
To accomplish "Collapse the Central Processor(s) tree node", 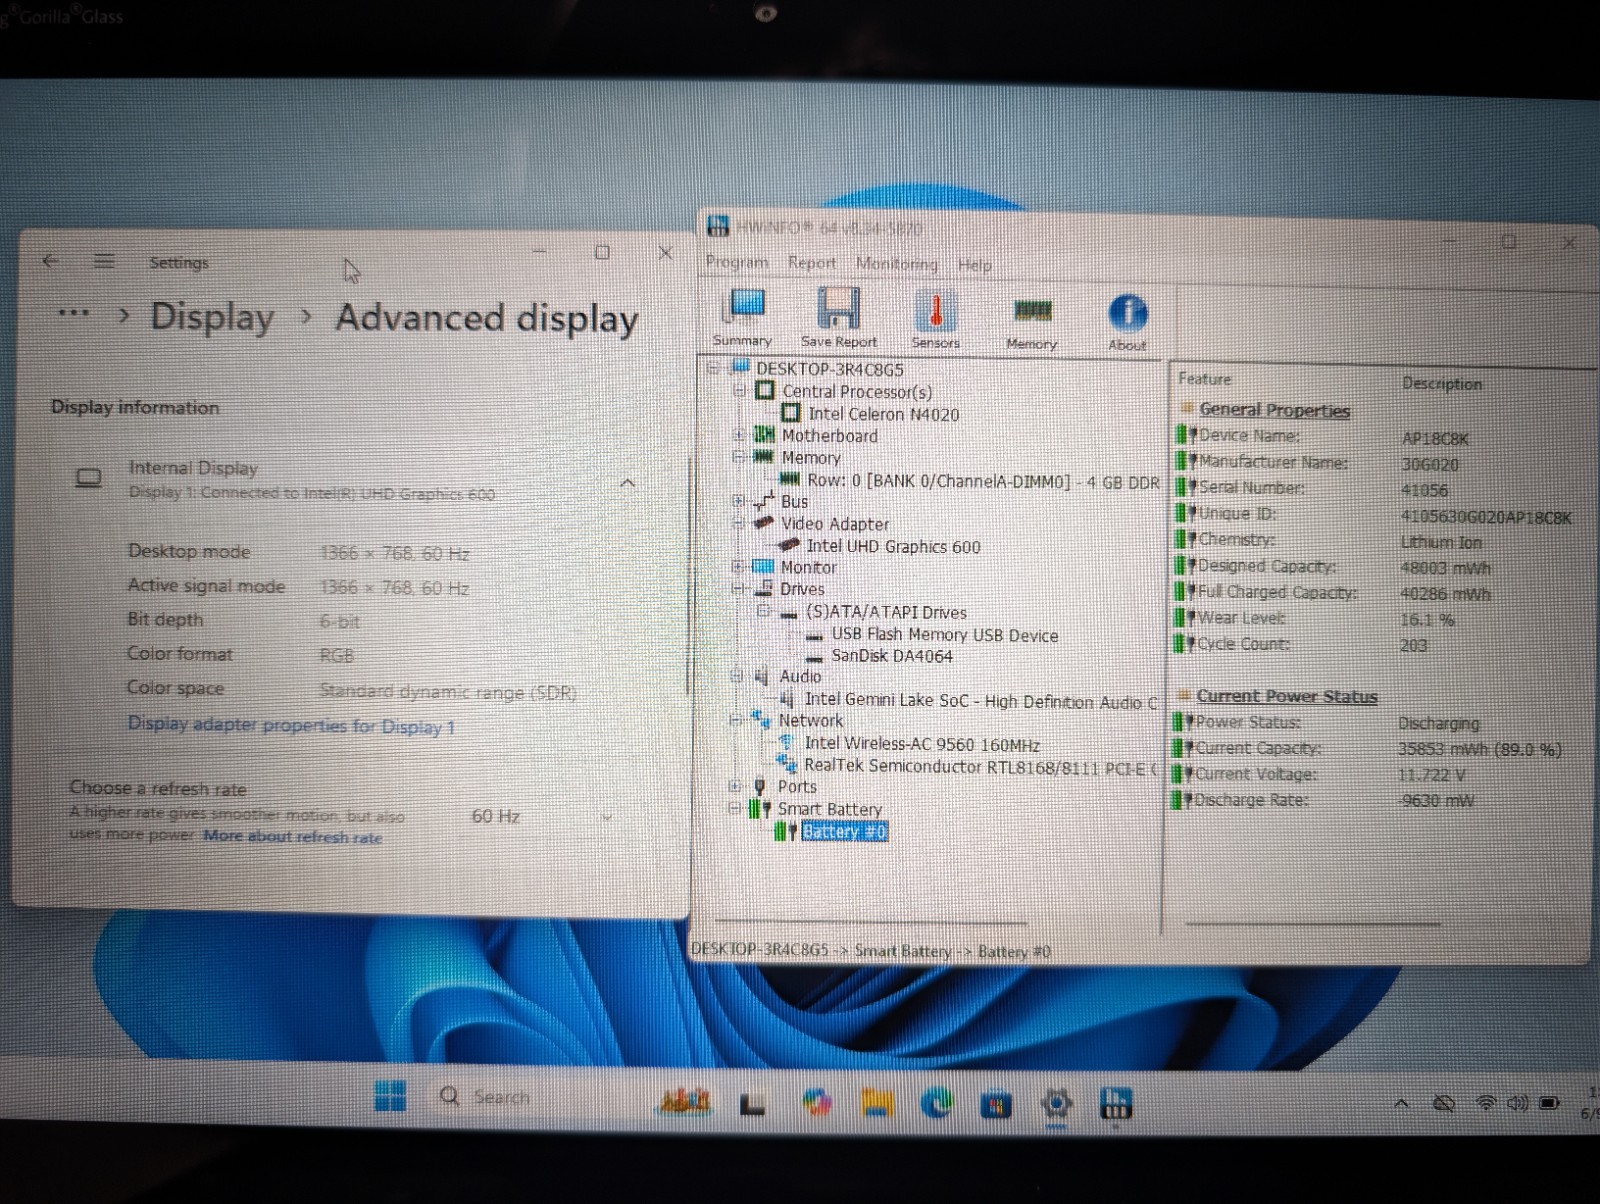I will coord(739,391).
